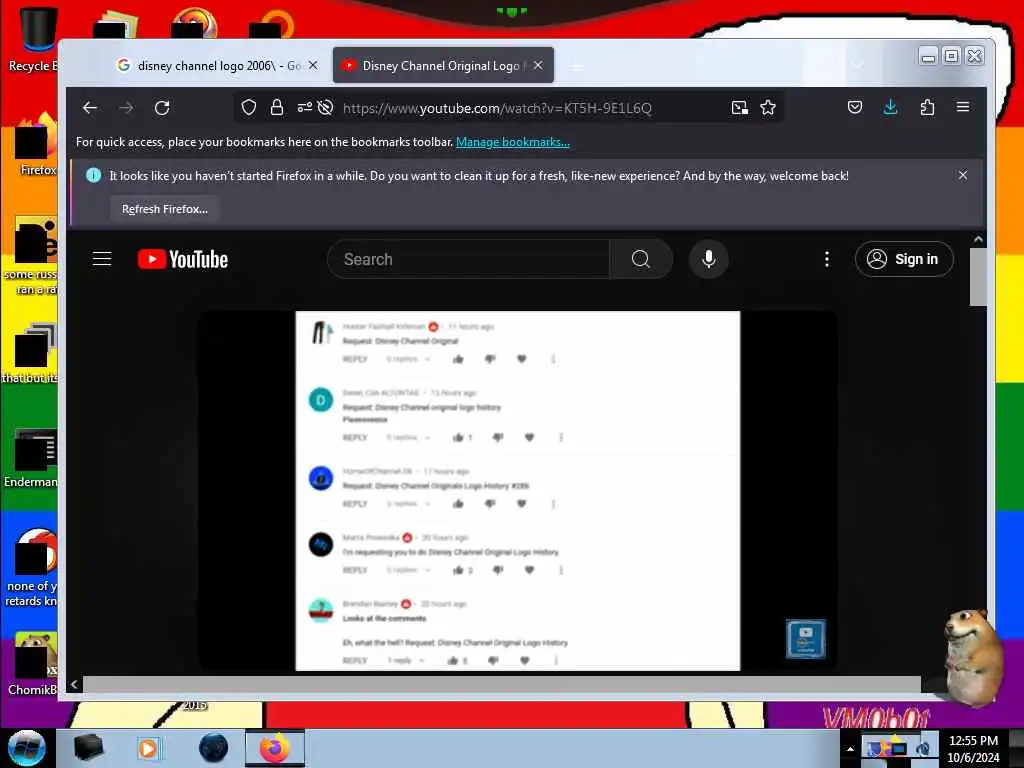This screenshot has height=768, width=1024.
Task: Open the site permissions icon in the address bar
Action: pos(304,108)
